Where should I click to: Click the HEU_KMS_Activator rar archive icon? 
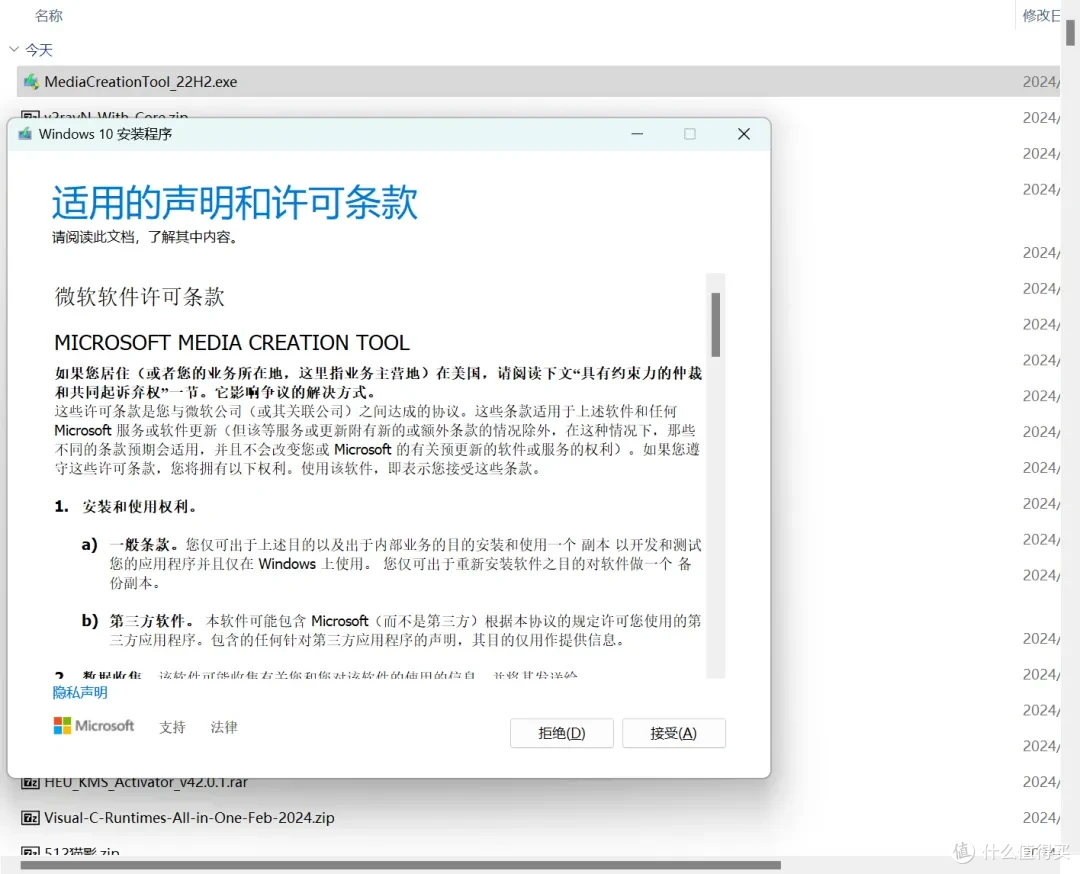30,783
